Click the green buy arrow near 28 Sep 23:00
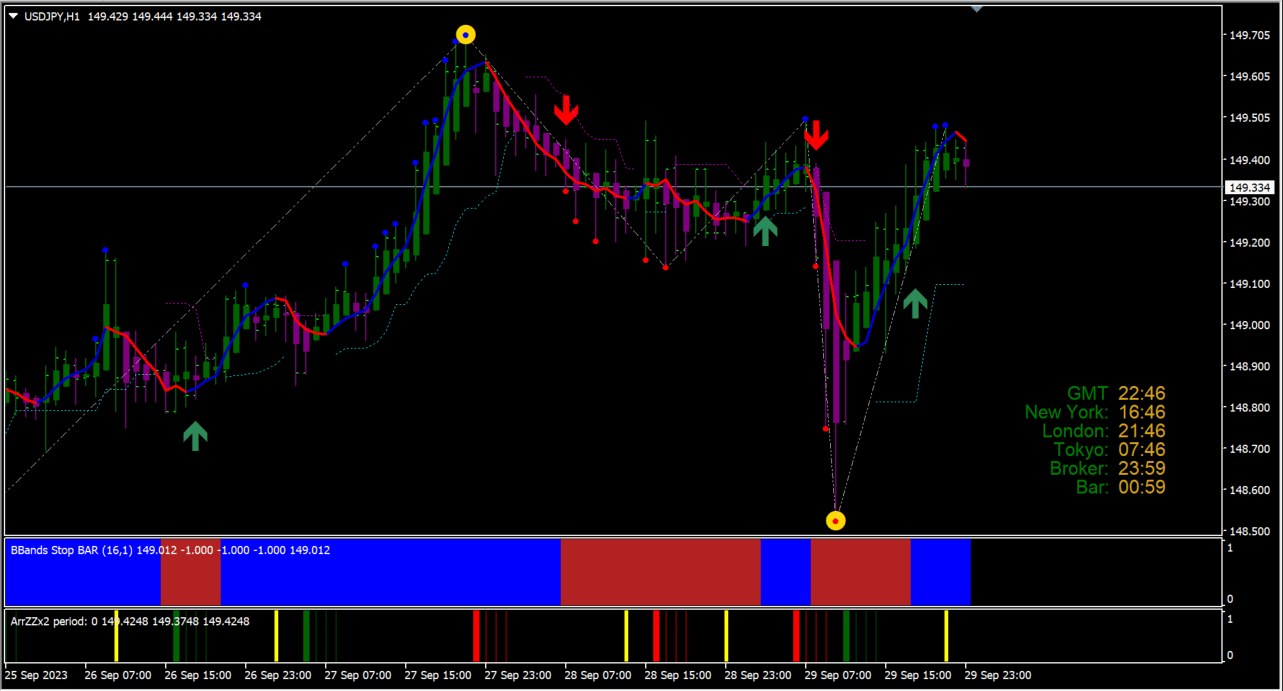 [x=765, y=231]
